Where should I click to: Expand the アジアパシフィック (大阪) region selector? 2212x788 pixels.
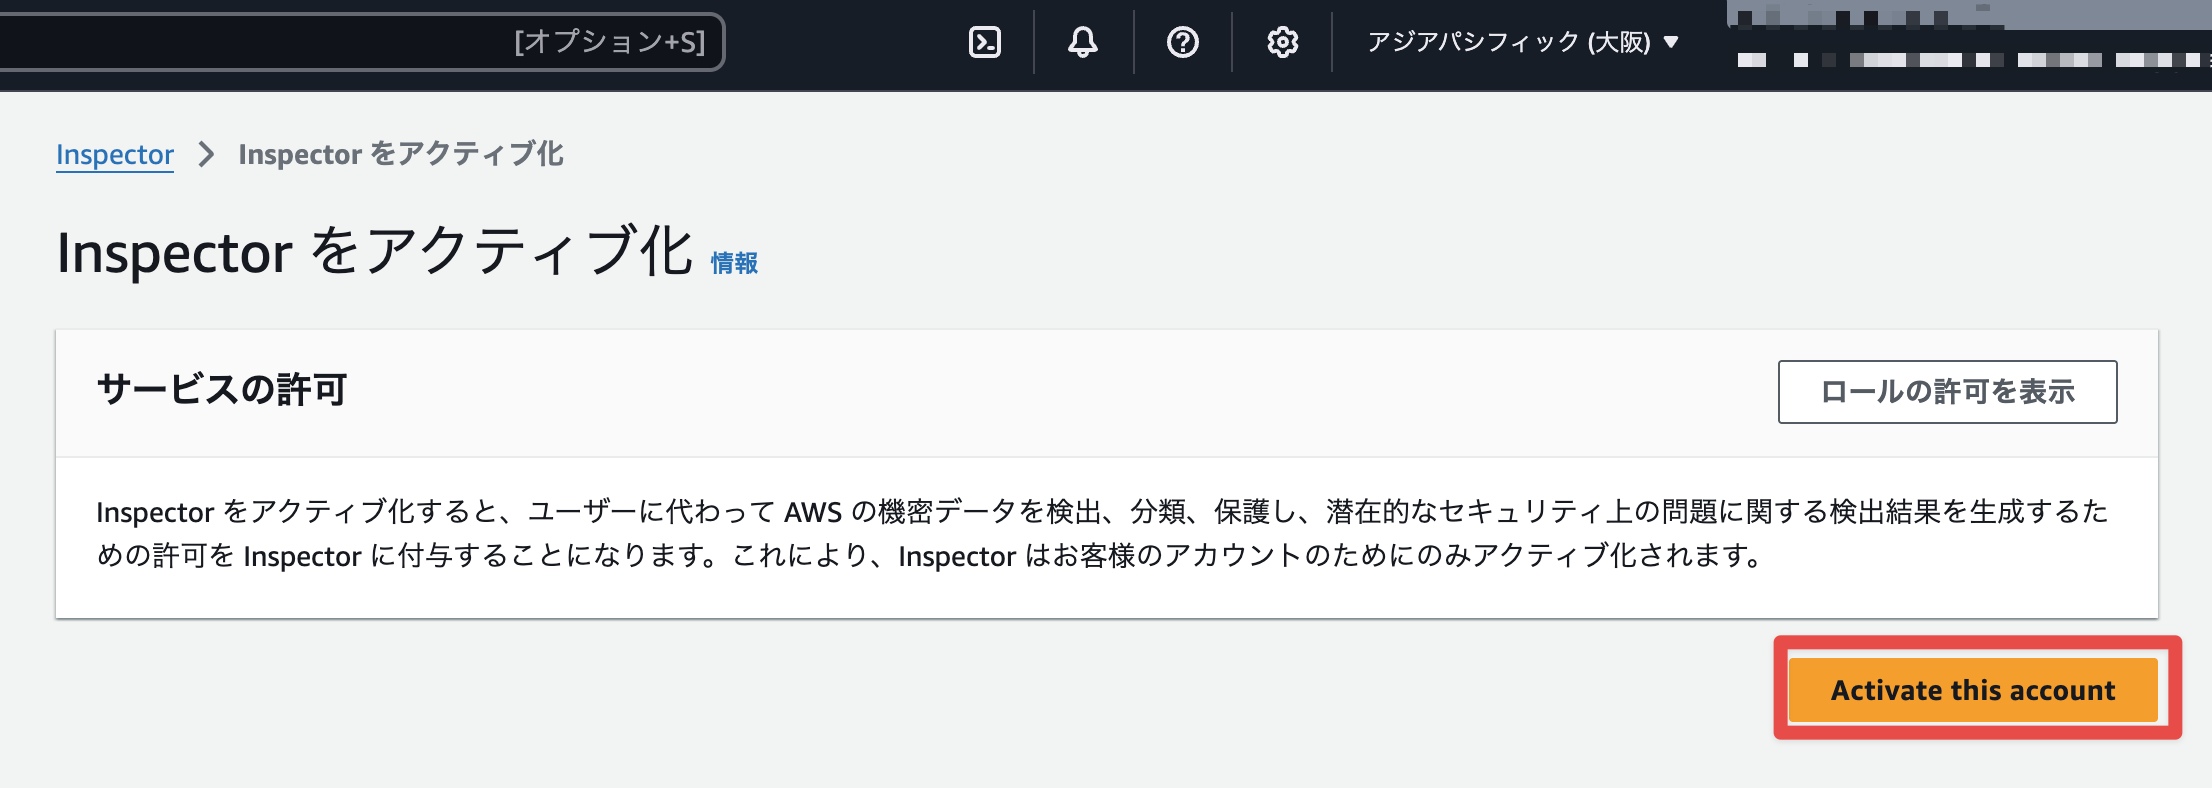[x=1508, y=42]
